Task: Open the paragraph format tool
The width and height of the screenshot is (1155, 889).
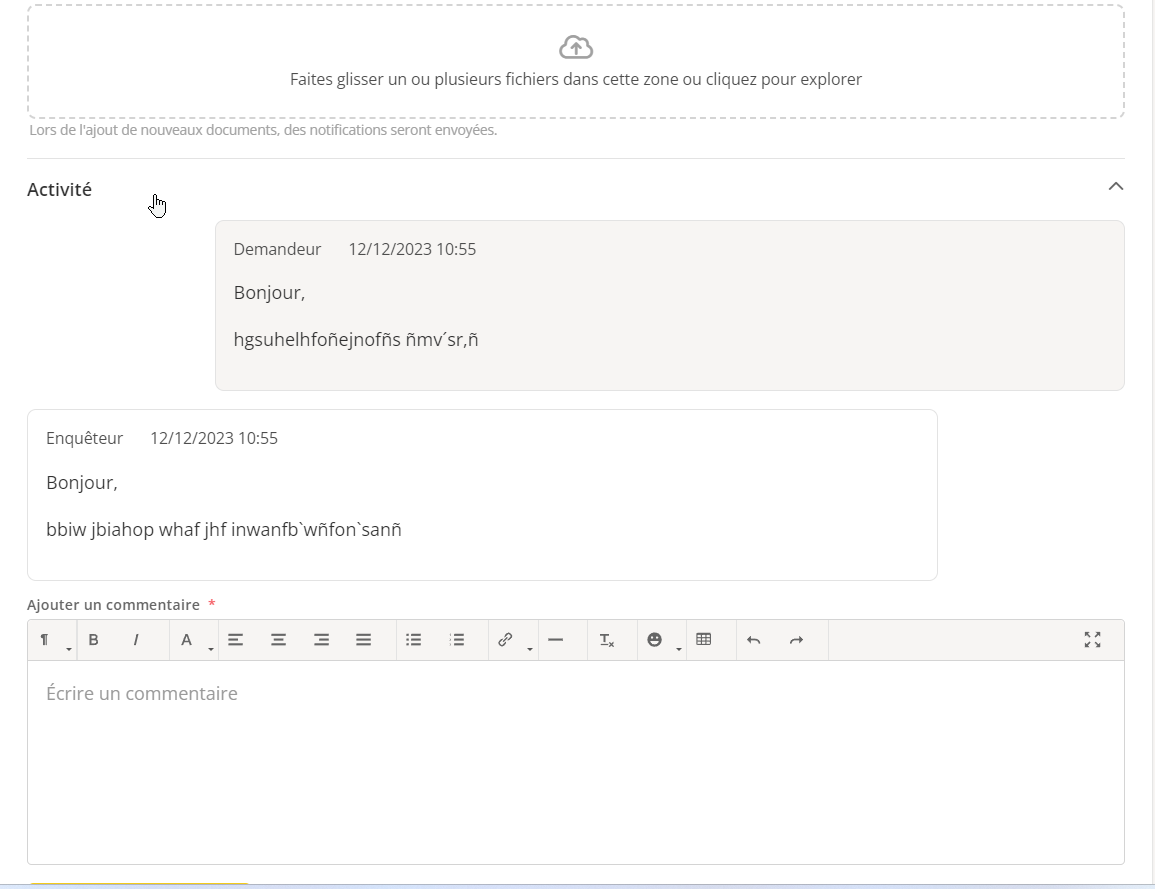Action: point(45,639)
